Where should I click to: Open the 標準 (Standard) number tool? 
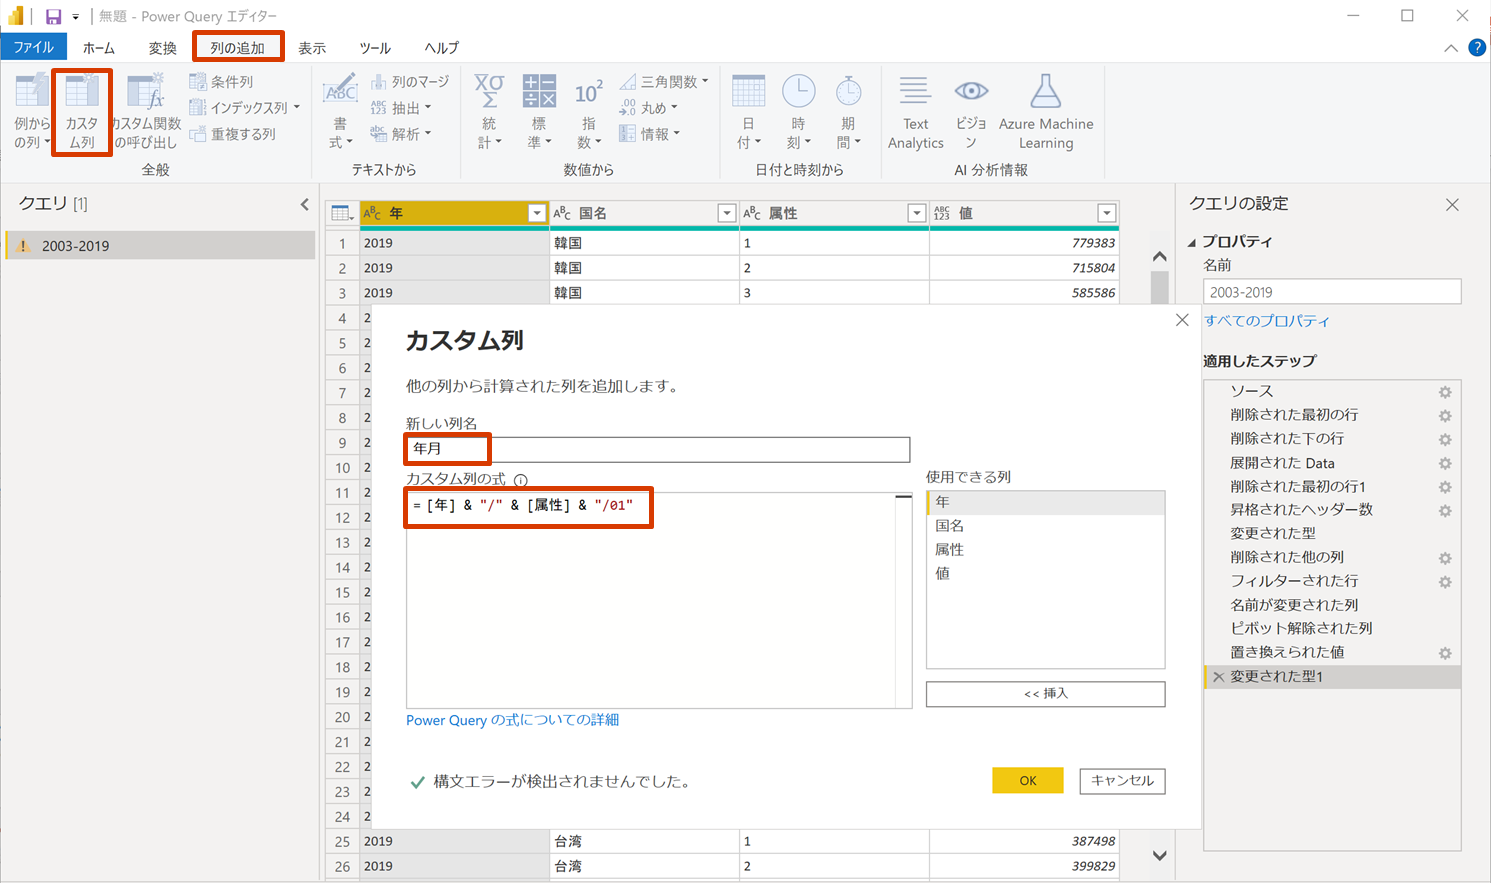[539, 111]
